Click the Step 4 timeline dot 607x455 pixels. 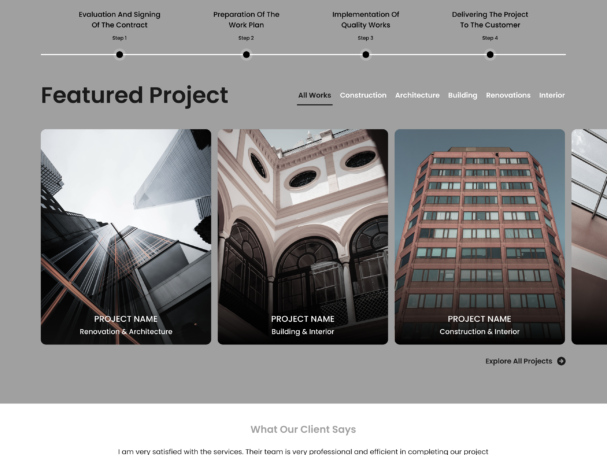(x=490, y=55)
